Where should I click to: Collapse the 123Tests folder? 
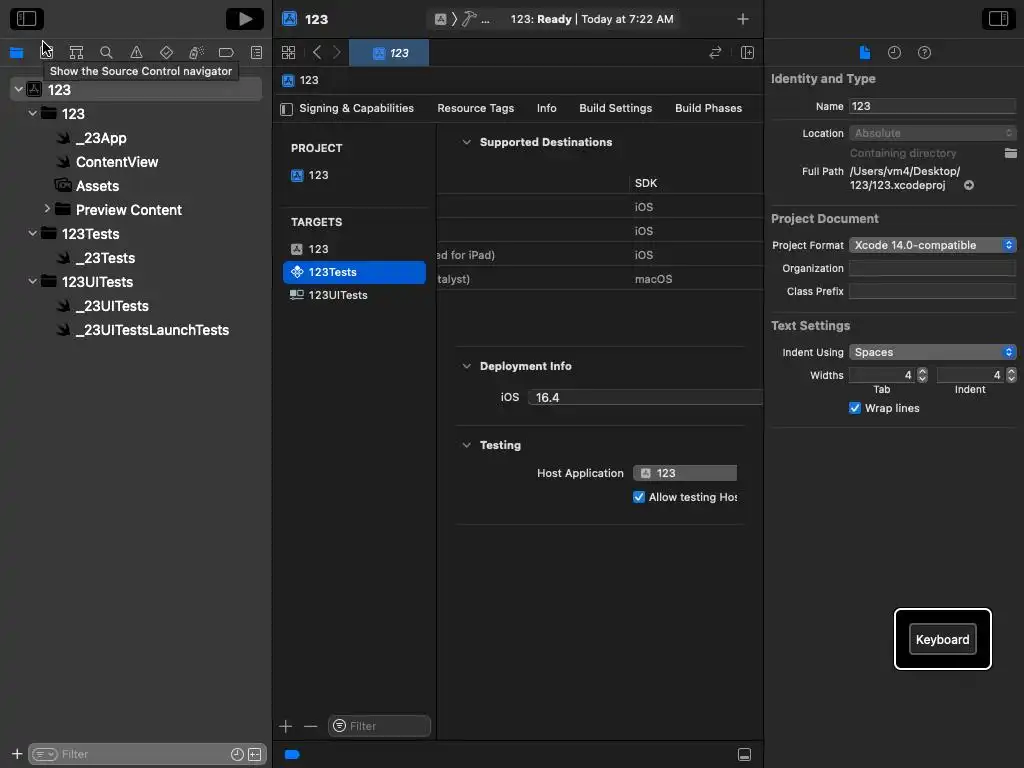point(33,233)
